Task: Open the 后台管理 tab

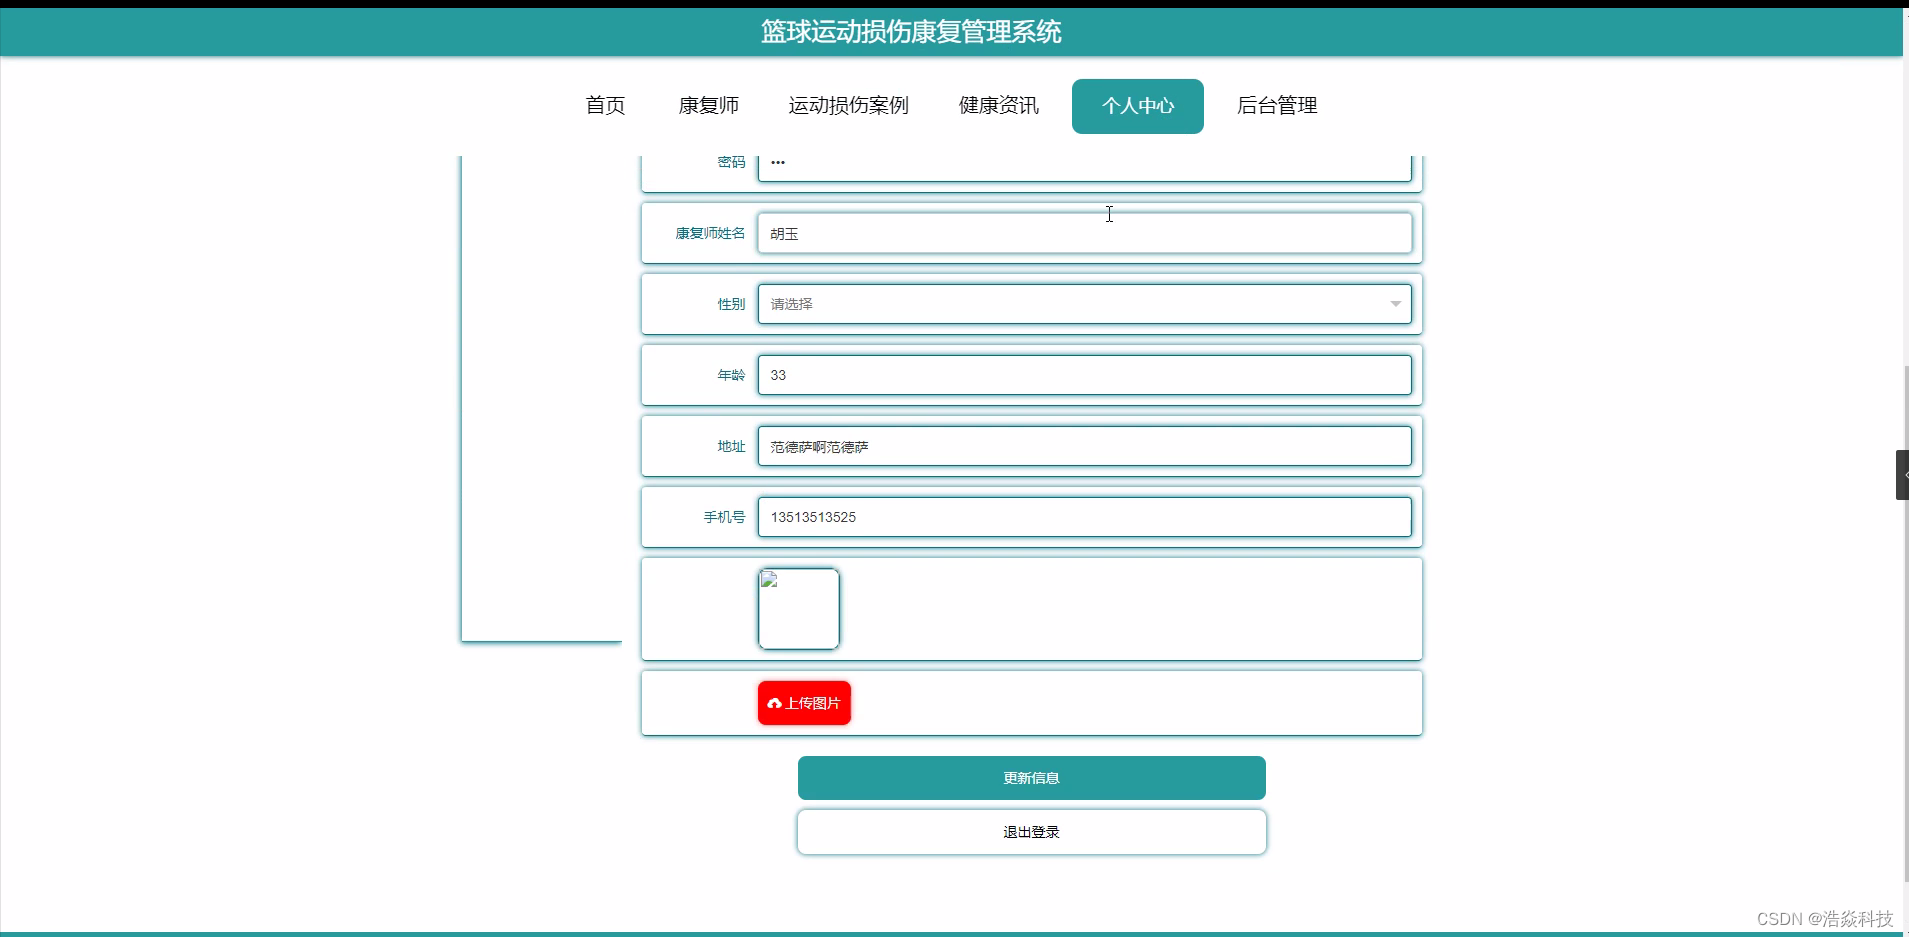Action: (x=1277, y=105)
